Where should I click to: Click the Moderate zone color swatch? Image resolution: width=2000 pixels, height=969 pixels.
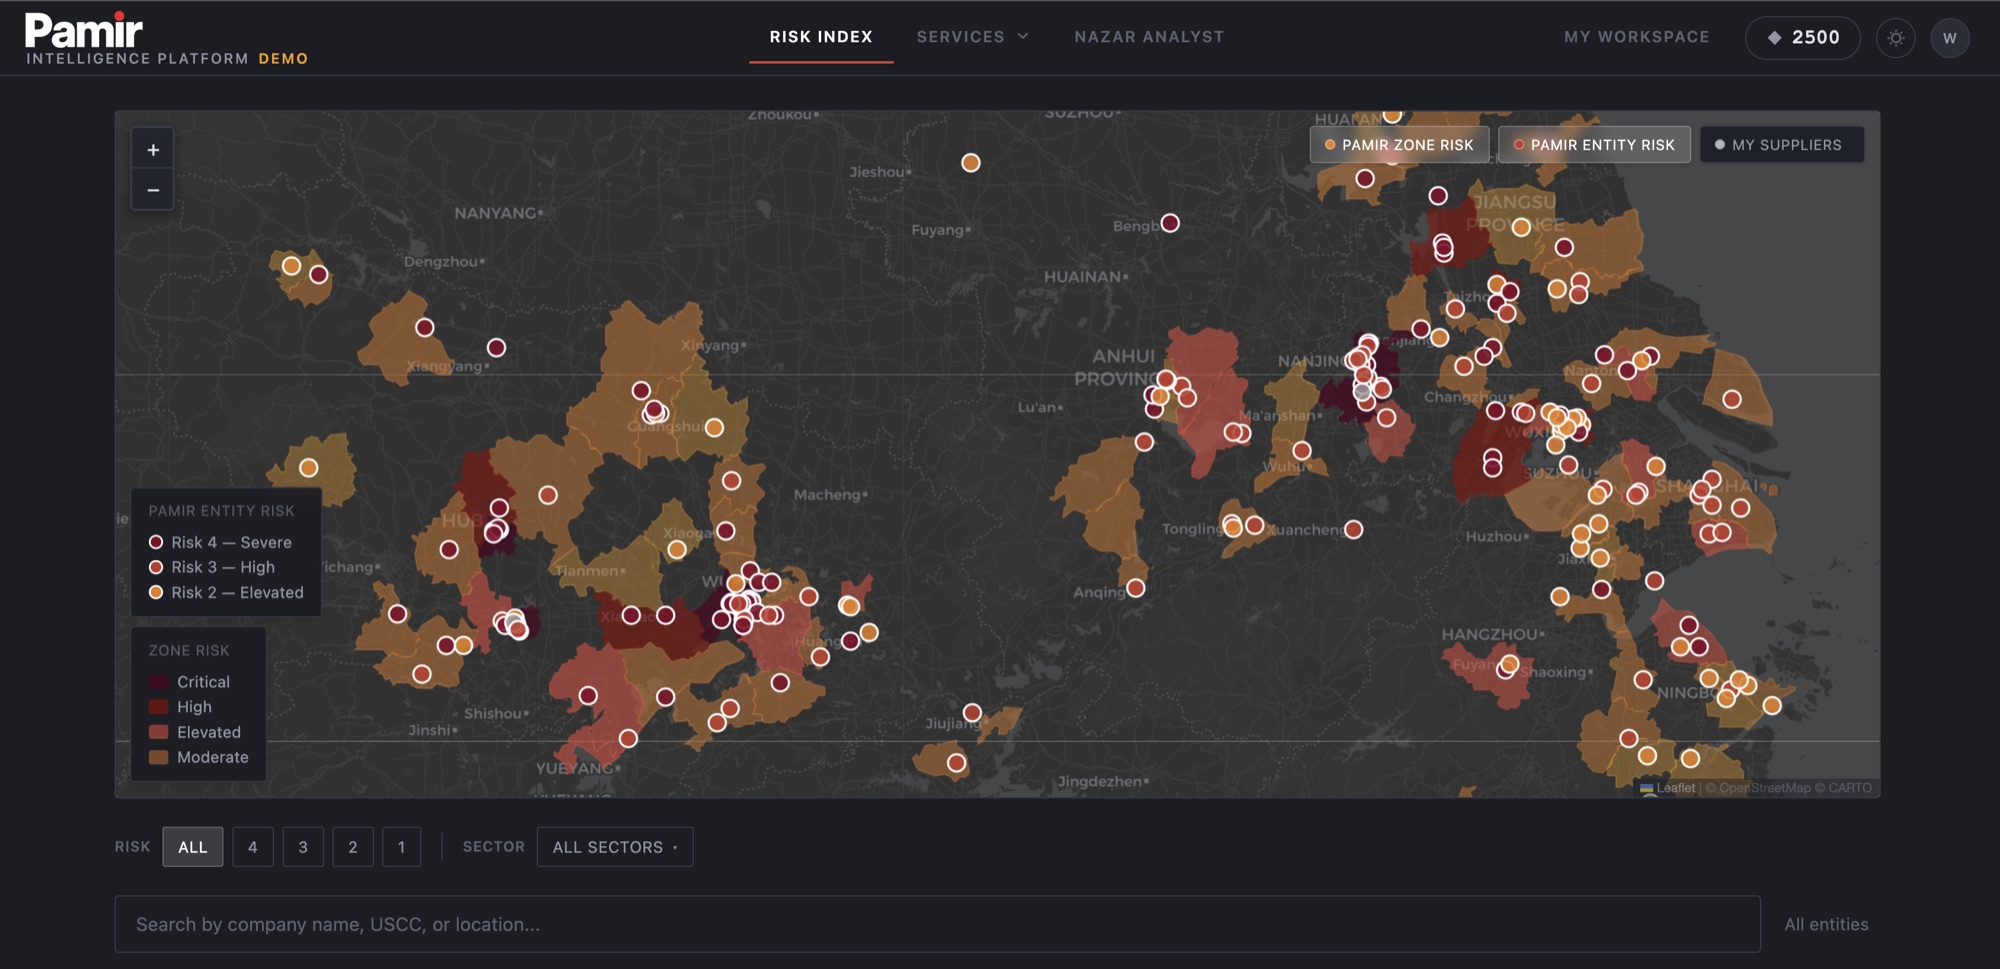point(158,757)
